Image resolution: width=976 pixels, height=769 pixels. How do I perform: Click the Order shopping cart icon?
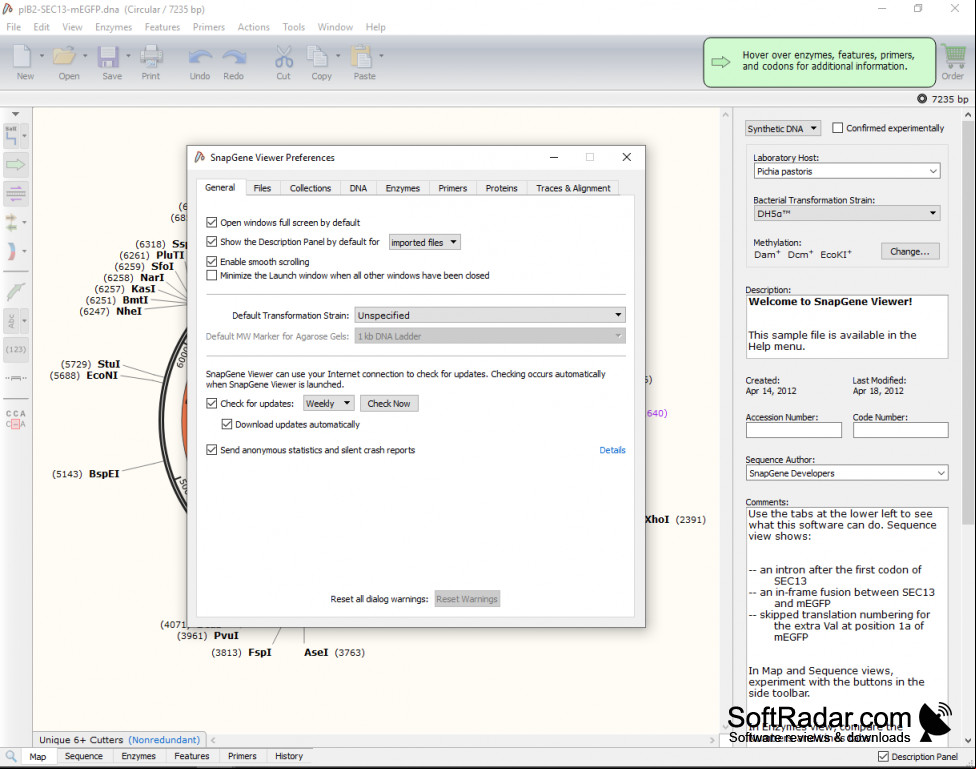953,57
